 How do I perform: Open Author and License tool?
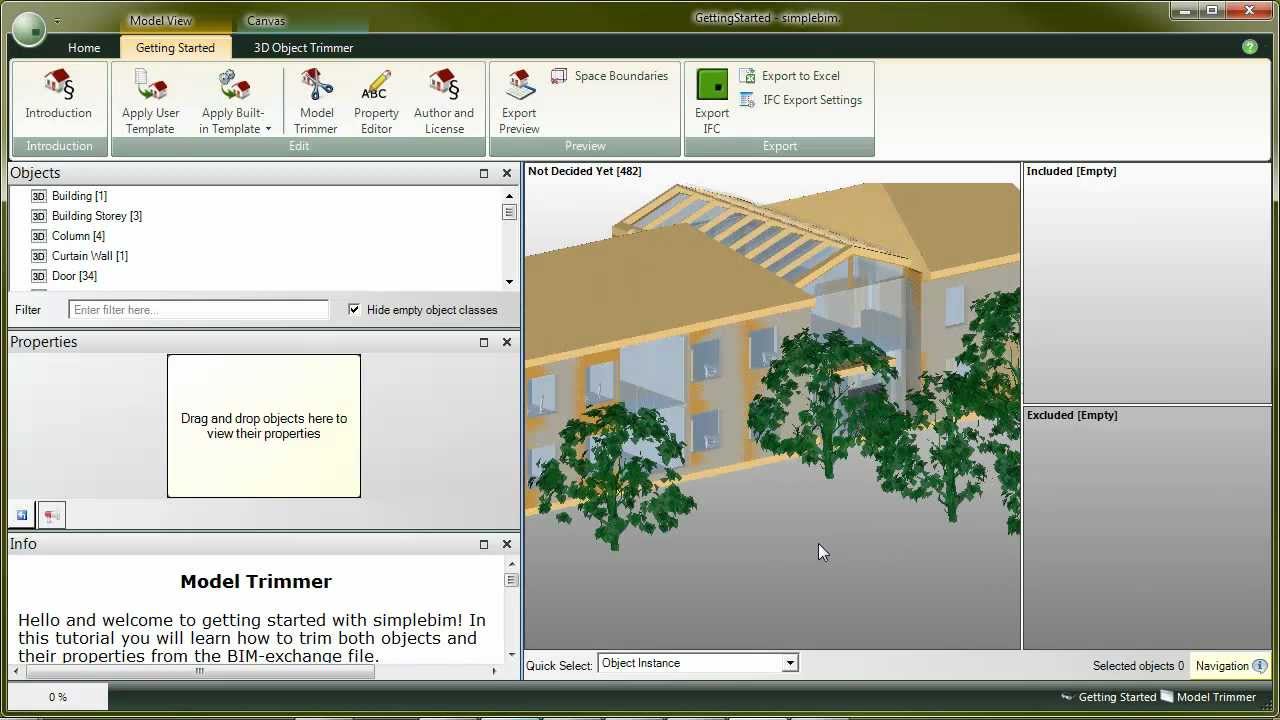click(x=444, y=100)
